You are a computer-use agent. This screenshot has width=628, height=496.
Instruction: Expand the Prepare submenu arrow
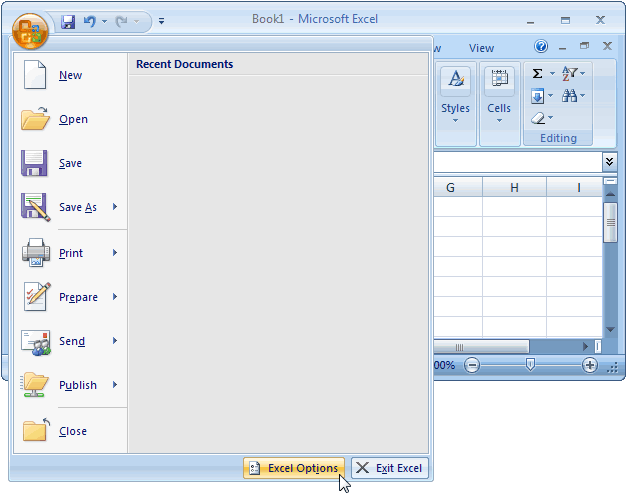[115, 296]
